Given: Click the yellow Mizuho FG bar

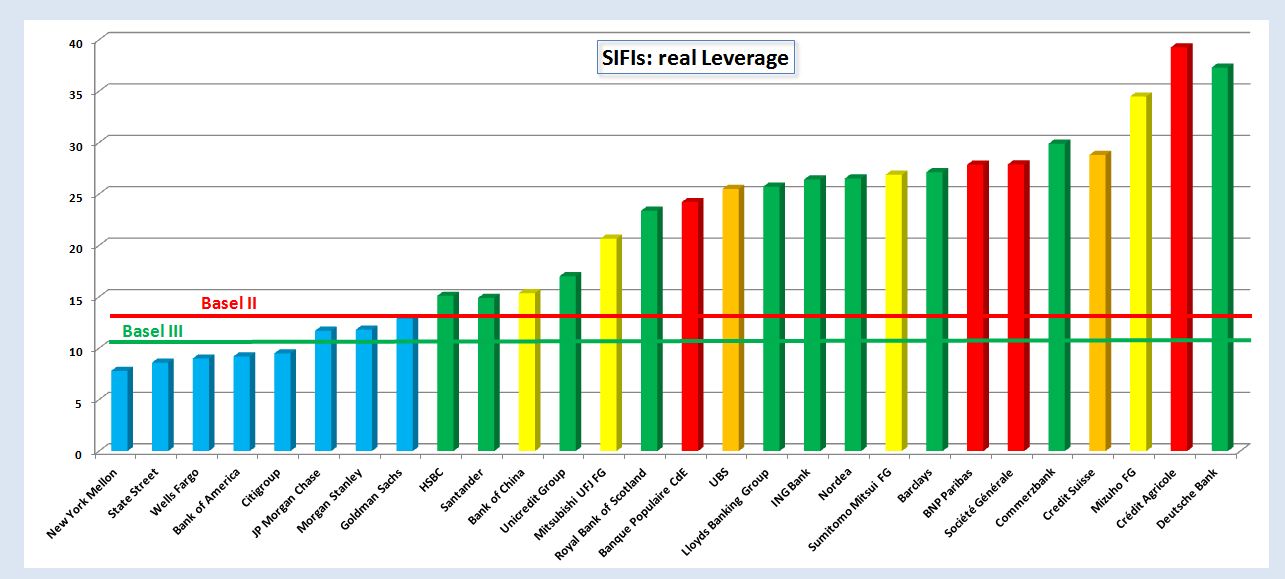Looking at the screenshot, I should click(1141, 273).
